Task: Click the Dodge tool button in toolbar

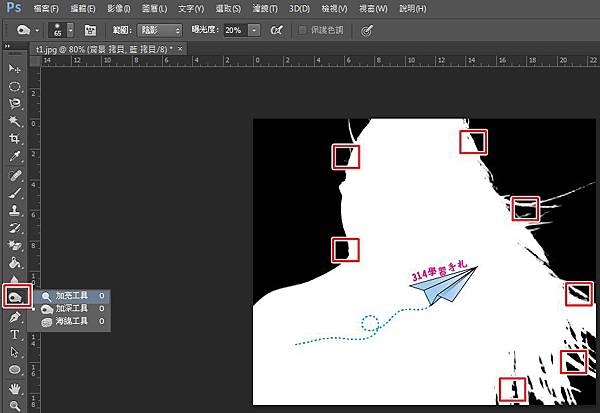Action: tap(16, 296)
